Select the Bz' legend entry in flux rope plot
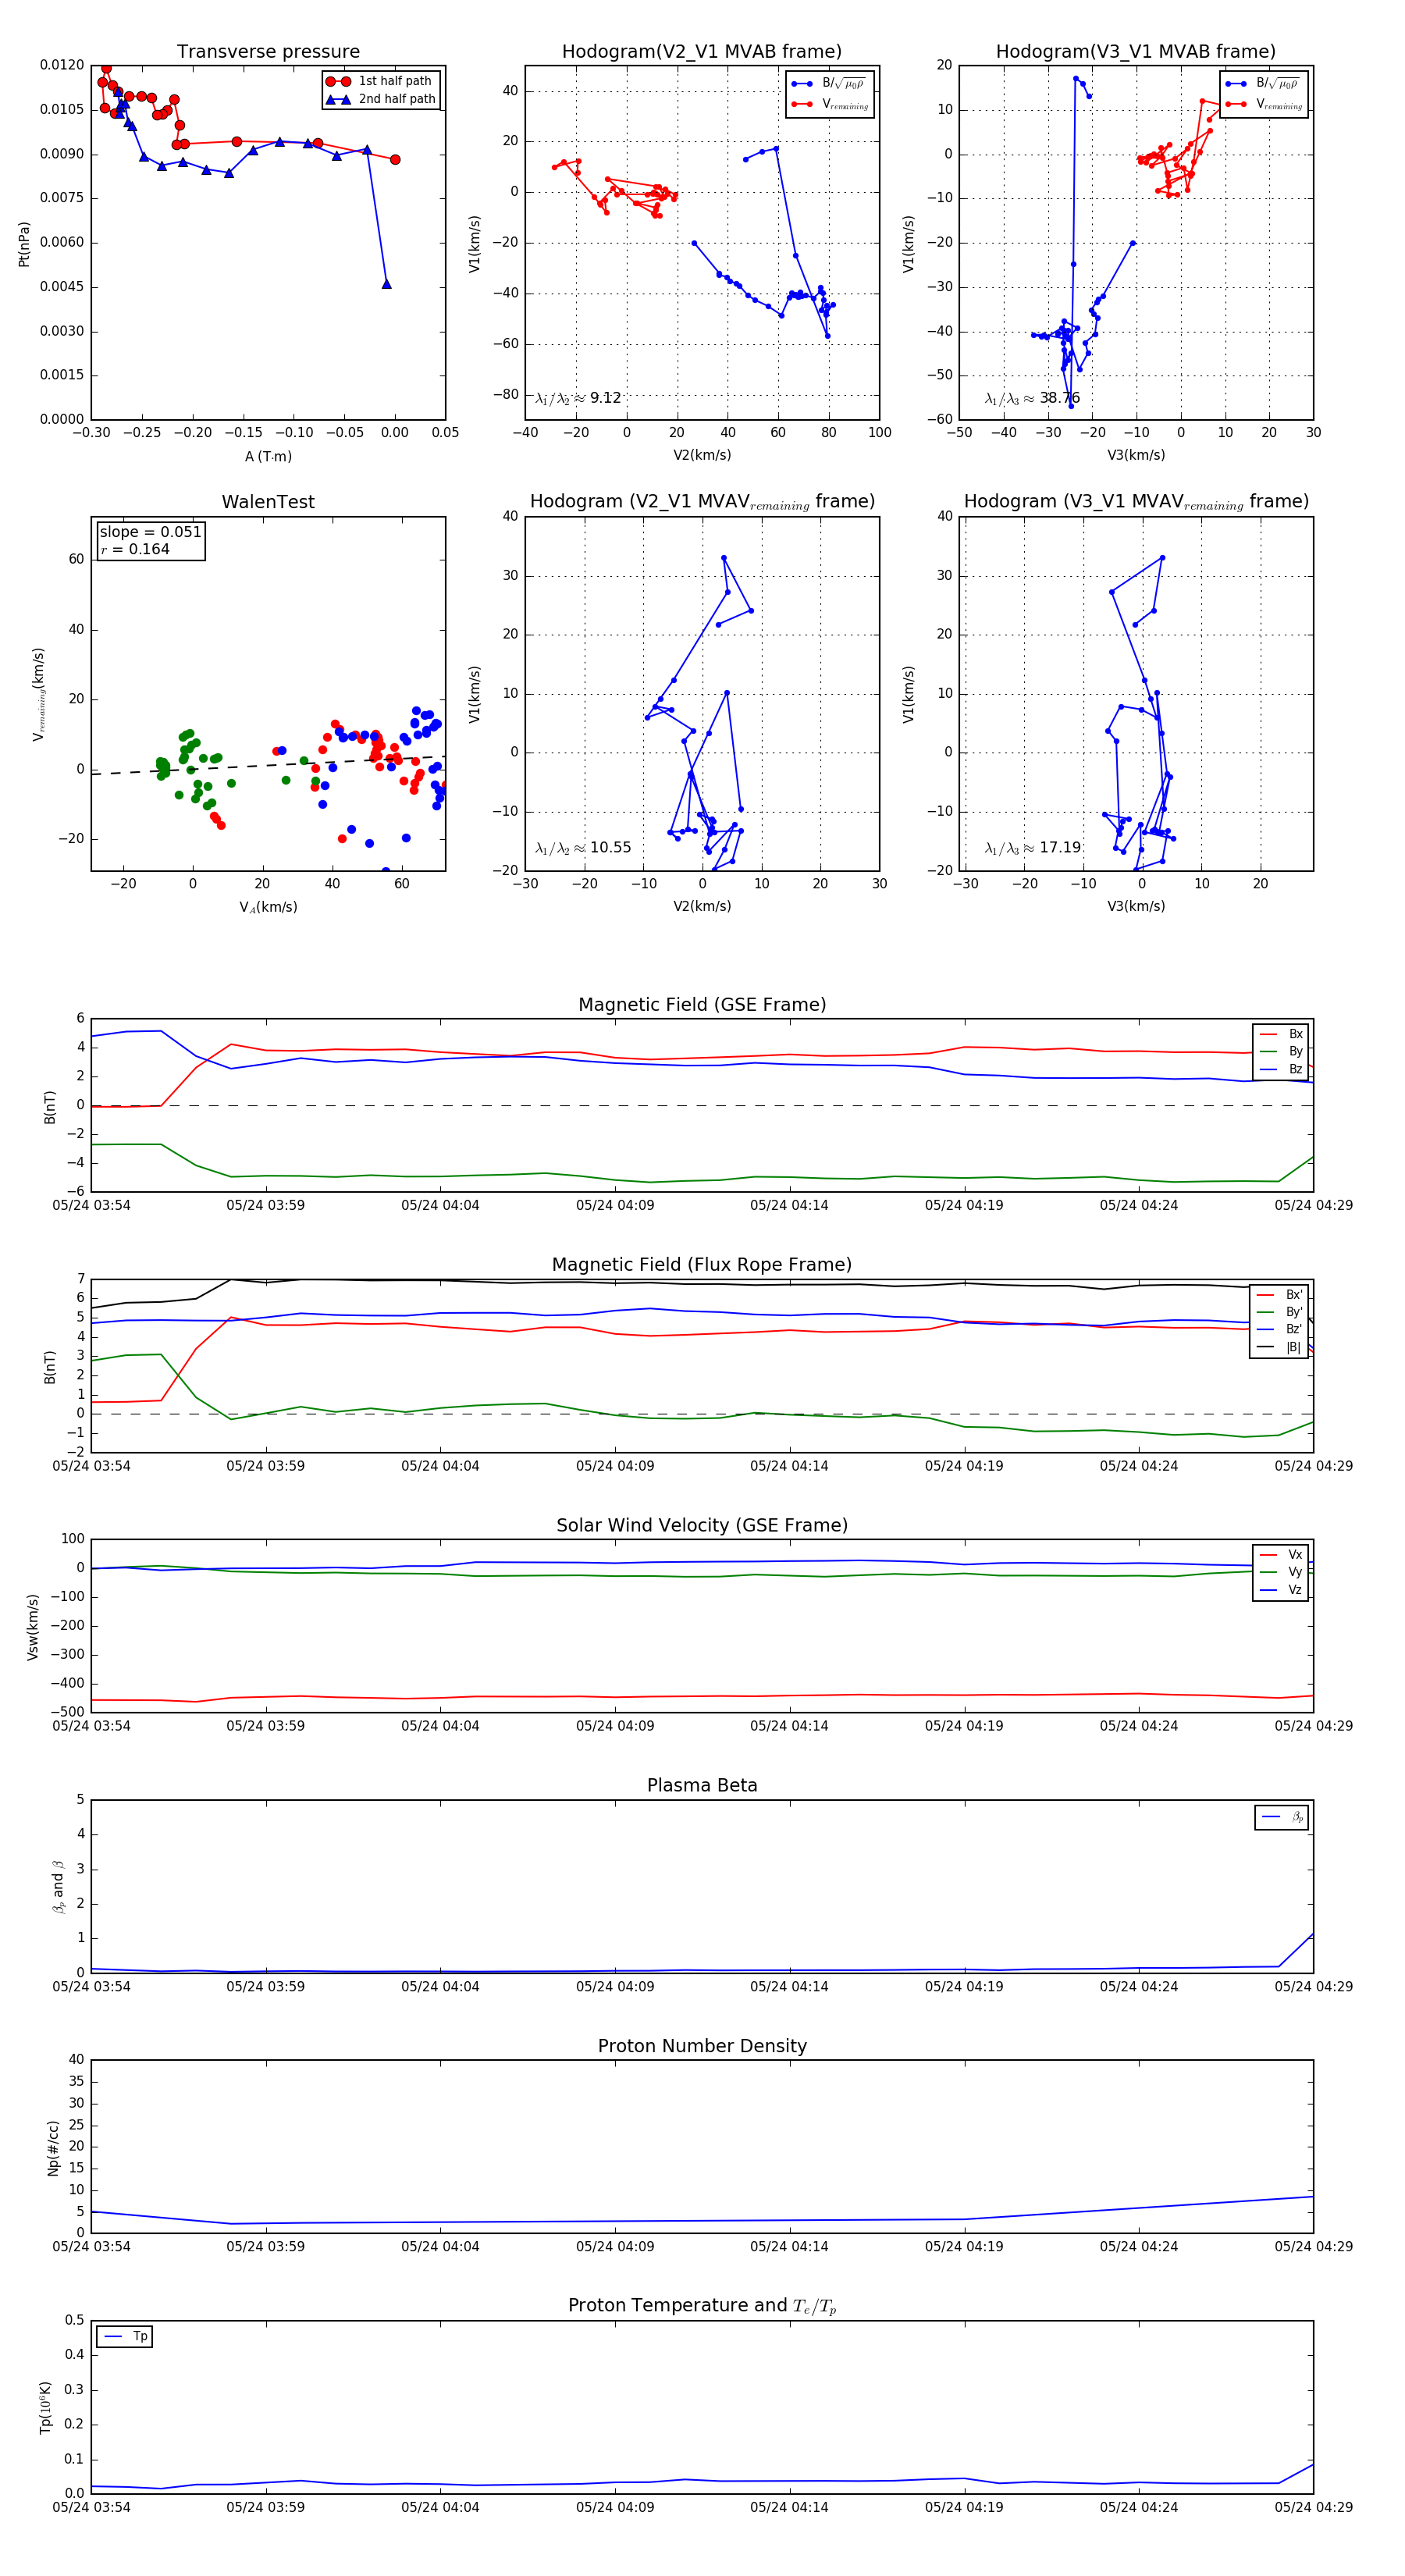Screen dimensions: 1405x2576 pos(1280,1329)
